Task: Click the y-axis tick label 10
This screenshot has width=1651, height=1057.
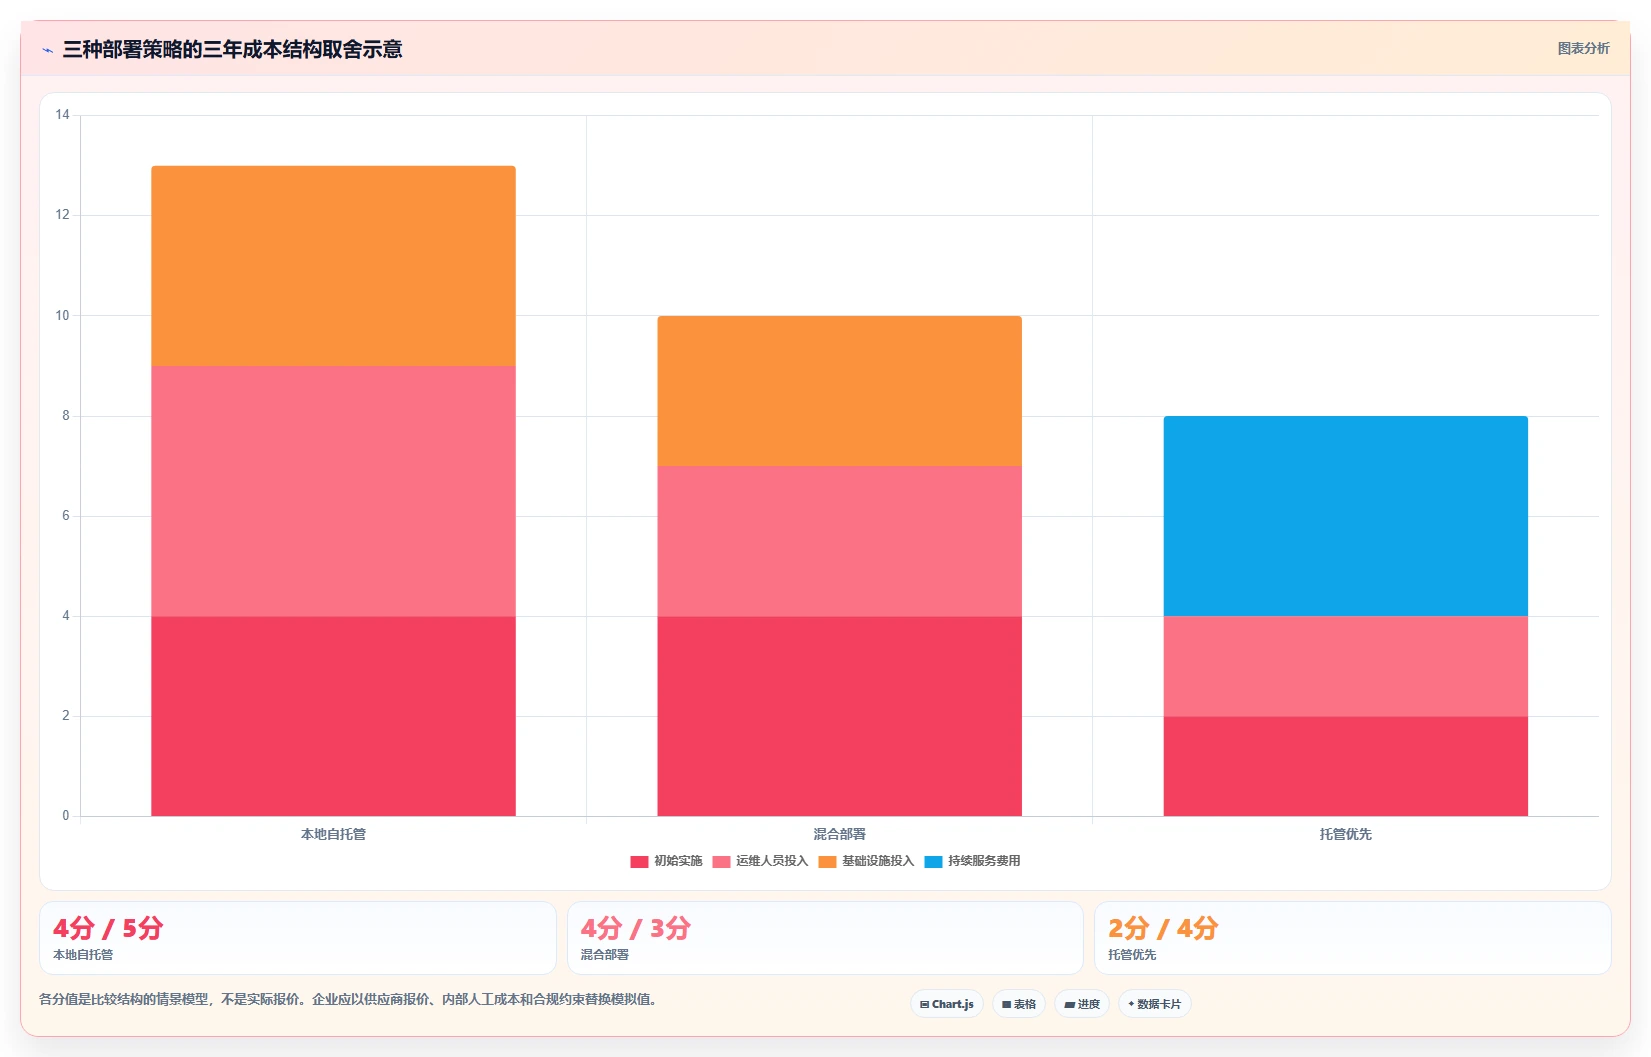Action: pyautogui.click(x=63, y=316)
